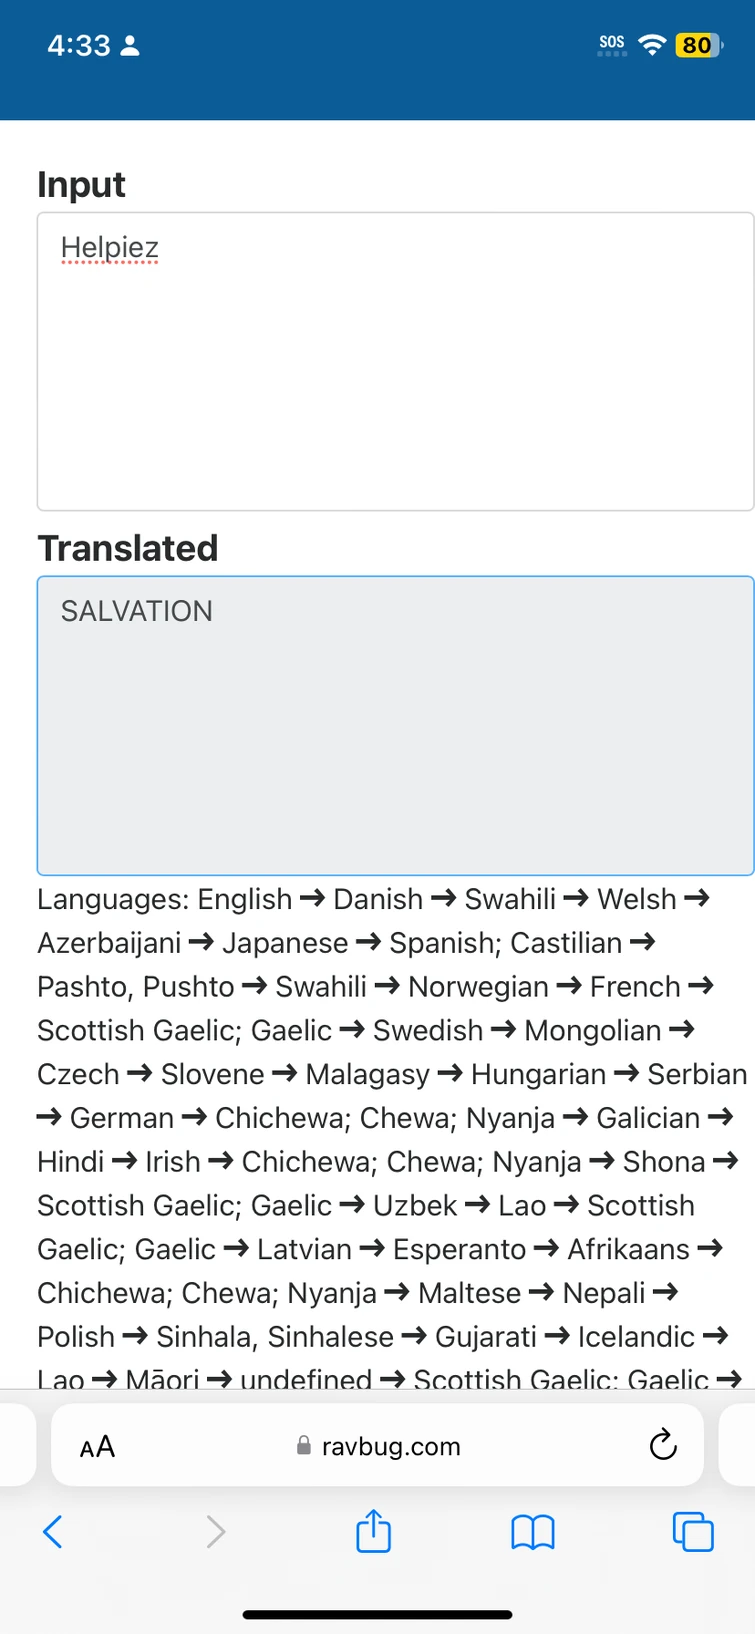Tap the Translated heading label
755x1634 pixels.
pyautogui.click(x=128, y=548)
